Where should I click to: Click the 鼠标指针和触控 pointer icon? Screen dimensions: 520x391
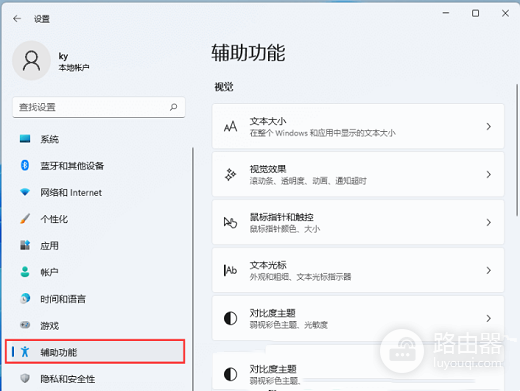click(x=230, y=222)
